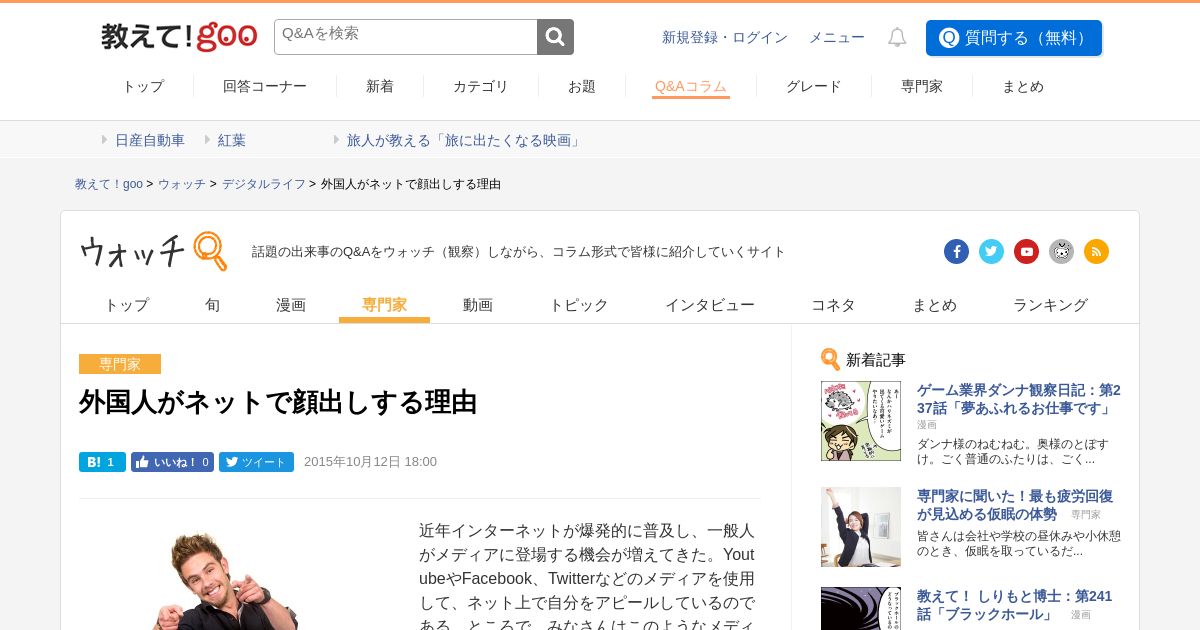Viewport: 1200px width, 630px height.
Task: Open article 教えて！しりもと博士：第241話
Action: click(1015, 605)
